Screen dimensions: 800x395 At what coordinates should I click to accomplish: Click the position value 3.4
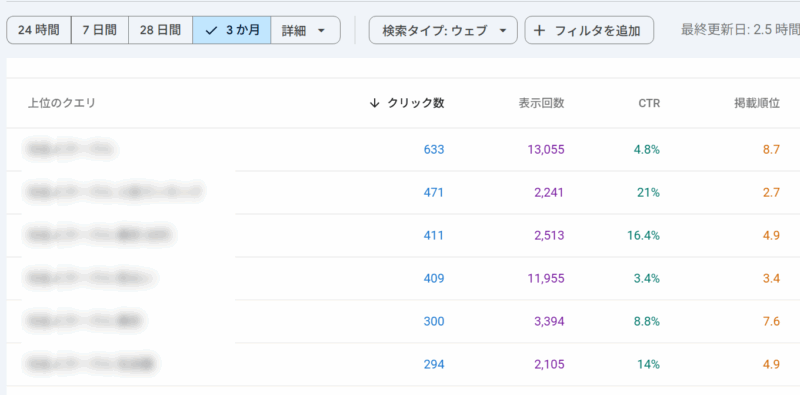point(771,278)
